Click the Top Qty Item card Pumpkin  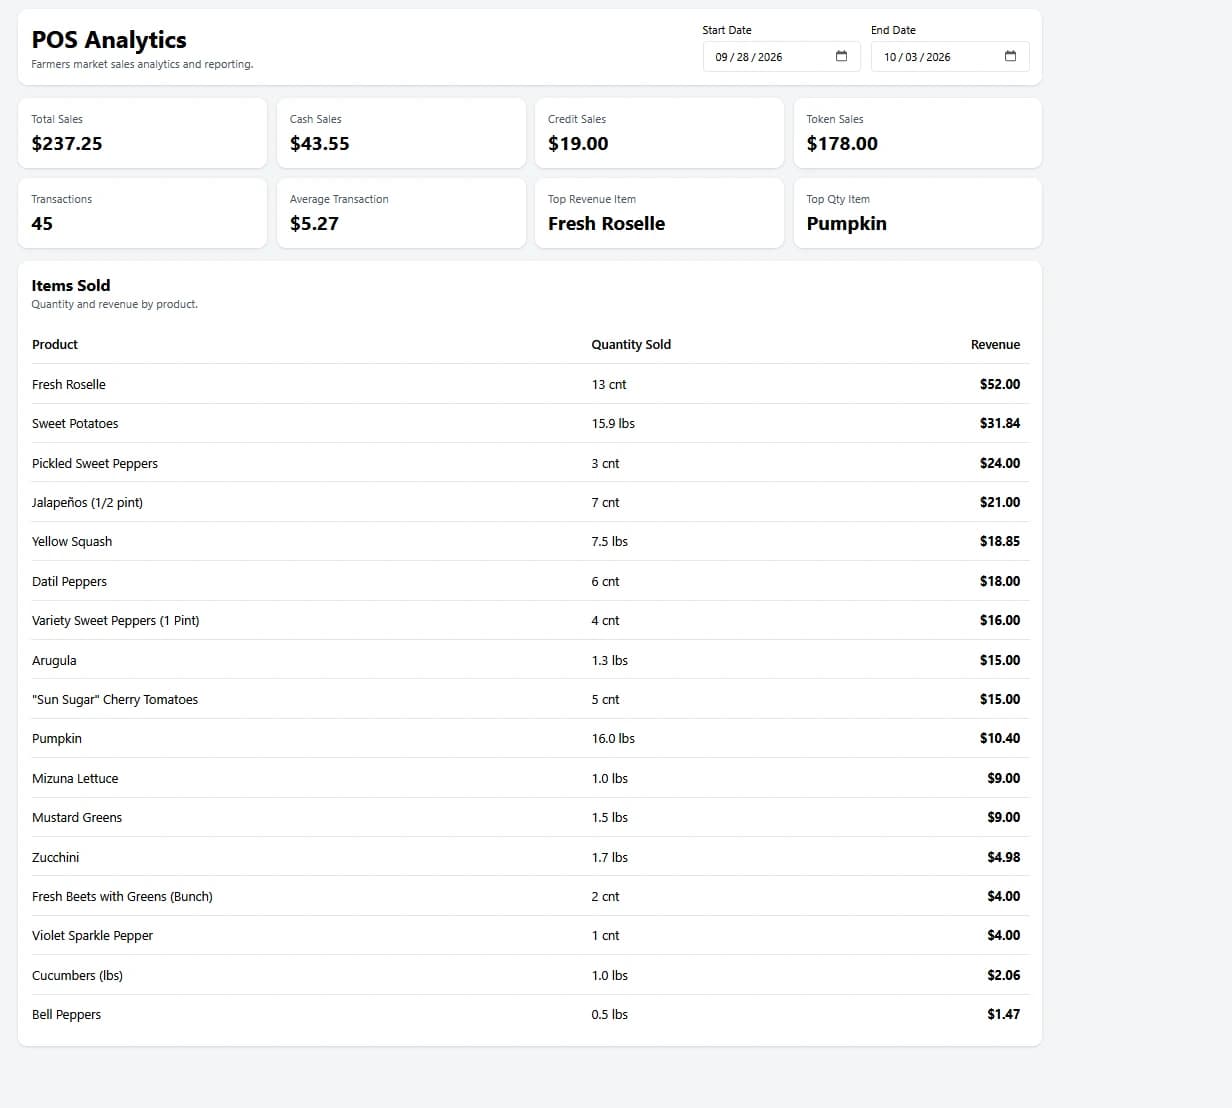click(x=918, y=213)
